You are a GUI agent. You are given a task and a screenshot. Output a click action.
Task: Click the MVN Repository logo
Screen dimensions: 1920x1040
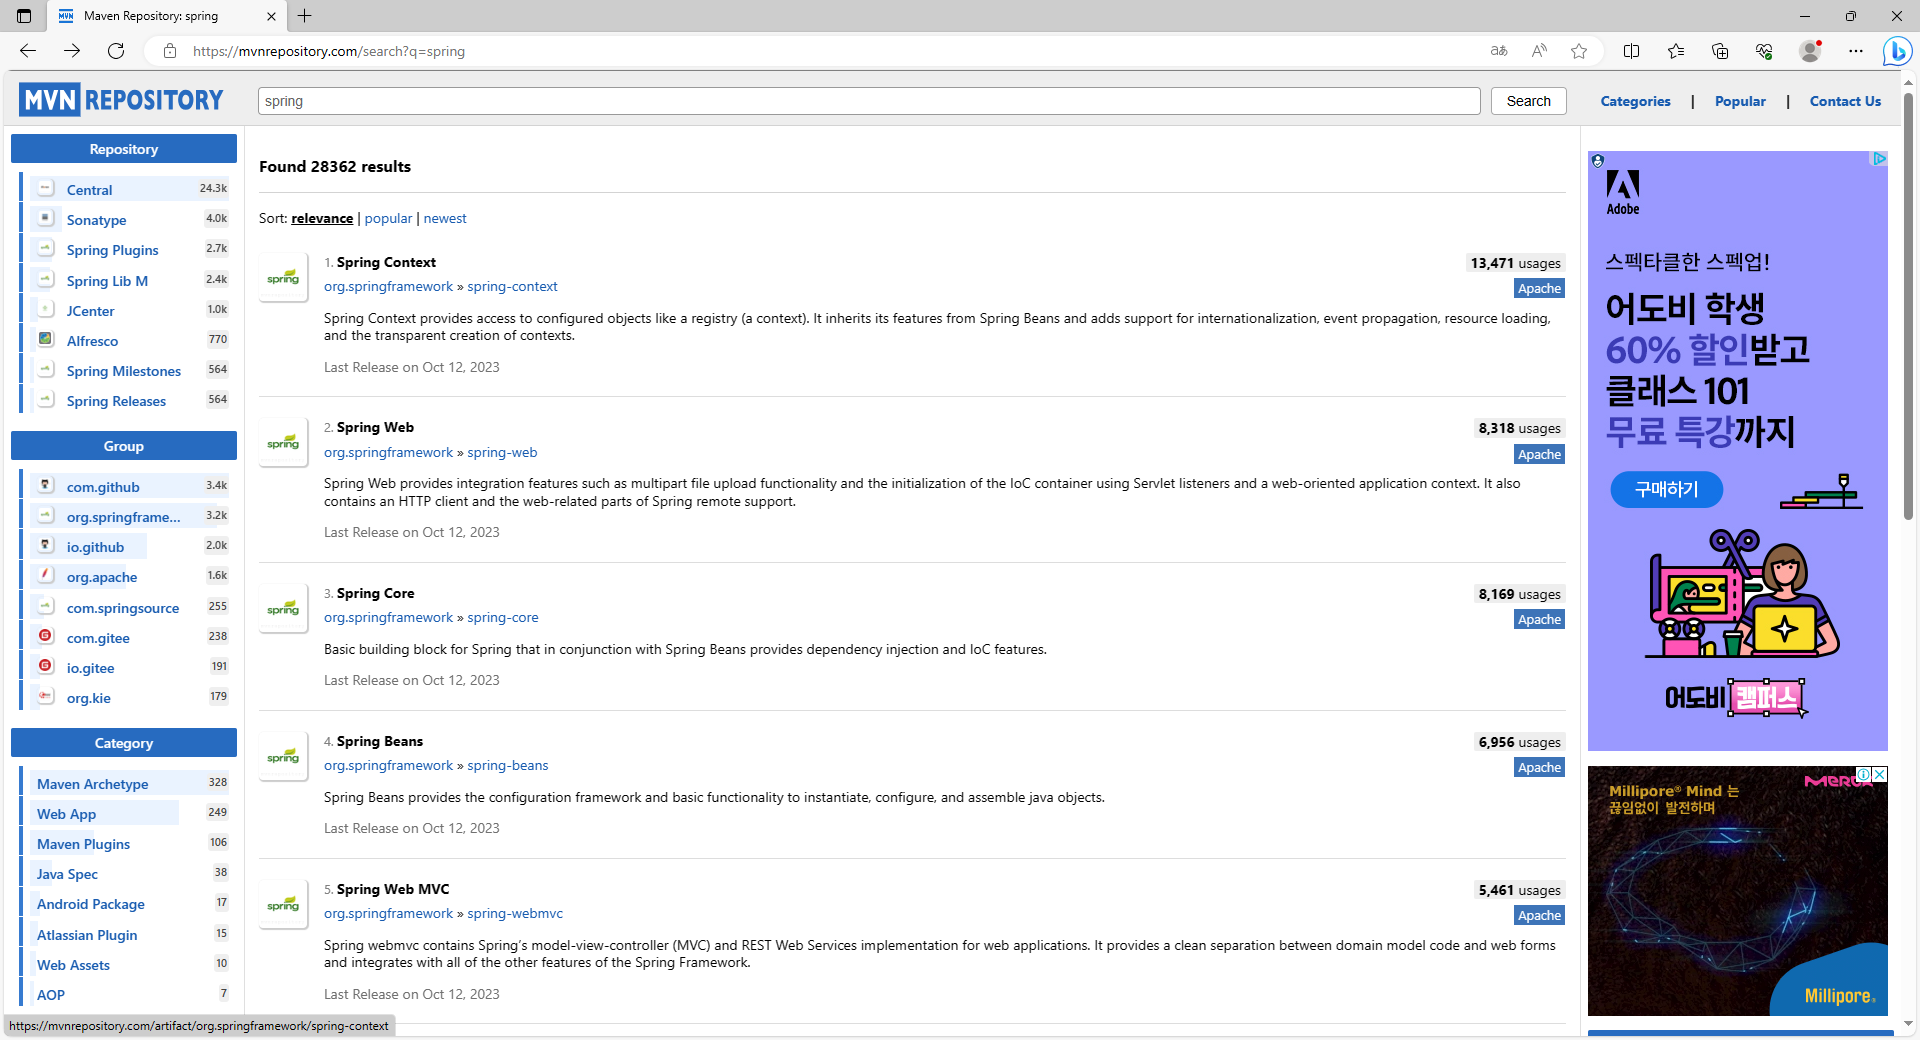(x=121, y=100)
